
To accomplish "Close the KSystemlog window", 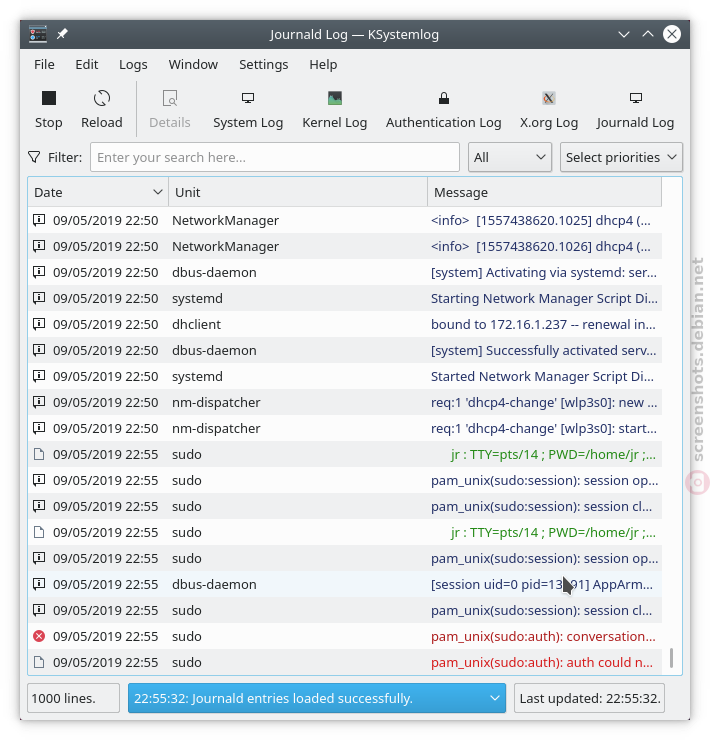I will point(672,34).
